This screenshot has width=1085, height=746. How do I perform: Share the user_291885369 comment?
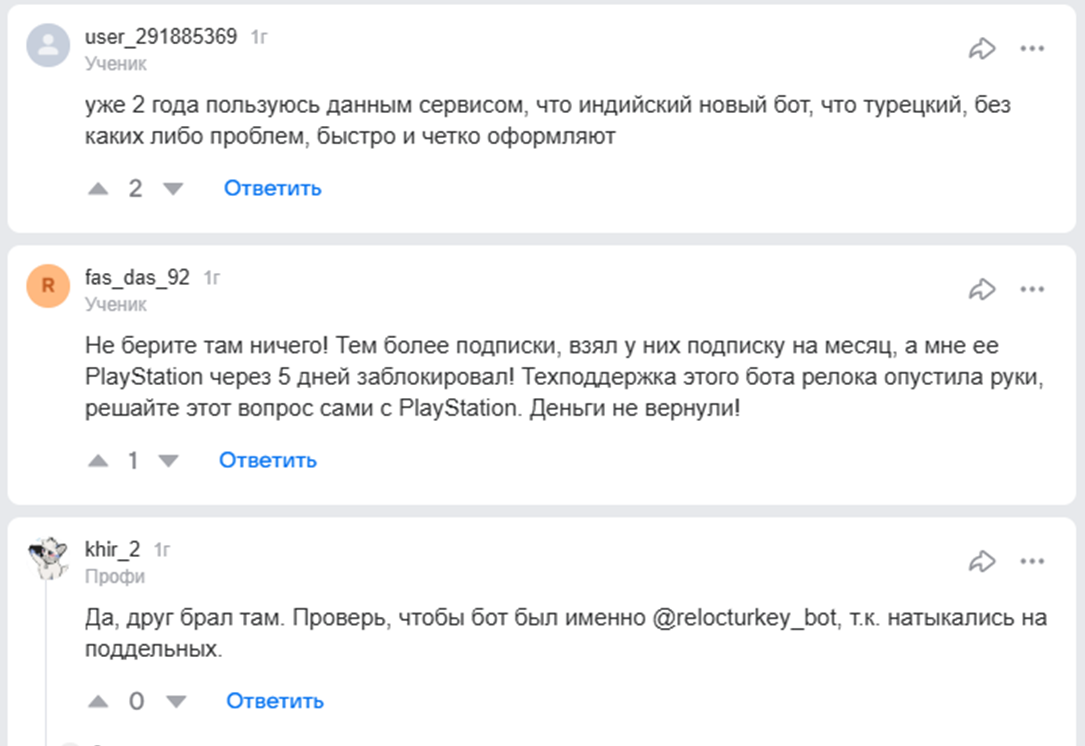point(982,48)
